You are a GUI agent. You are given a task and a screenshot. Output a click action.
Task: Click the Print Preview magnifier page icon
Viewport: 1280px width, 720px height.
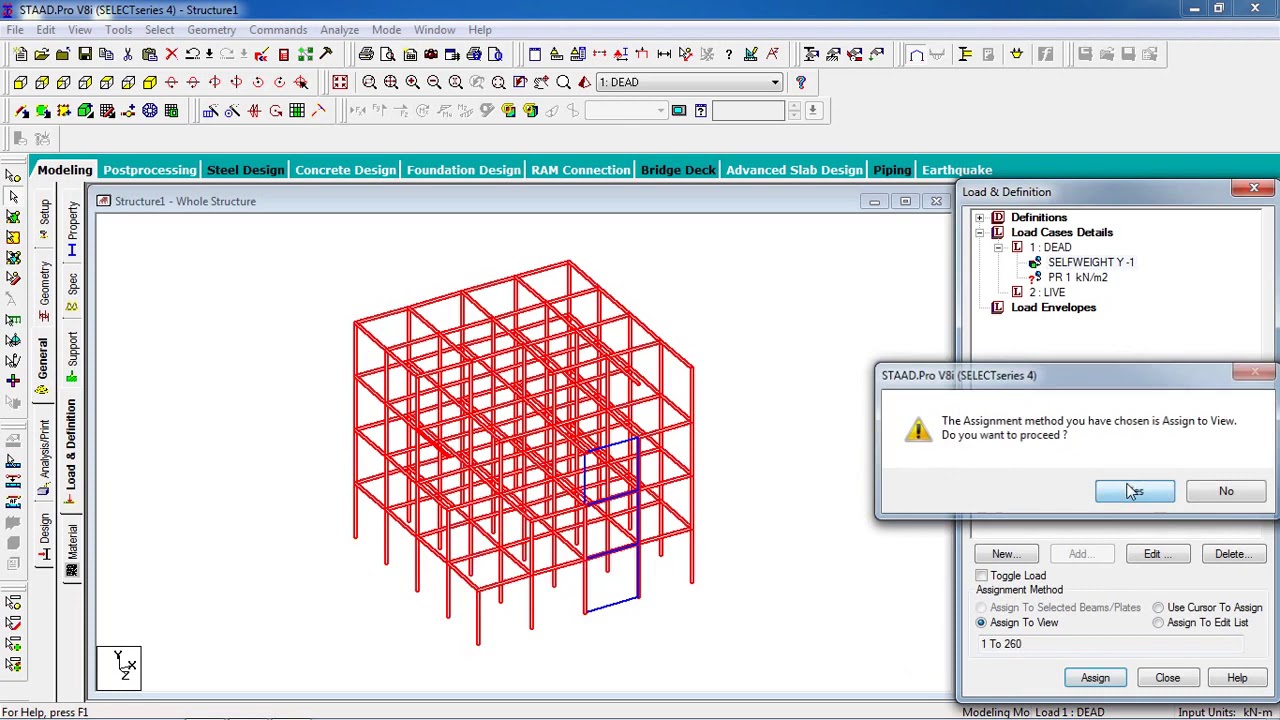point(388,54)
